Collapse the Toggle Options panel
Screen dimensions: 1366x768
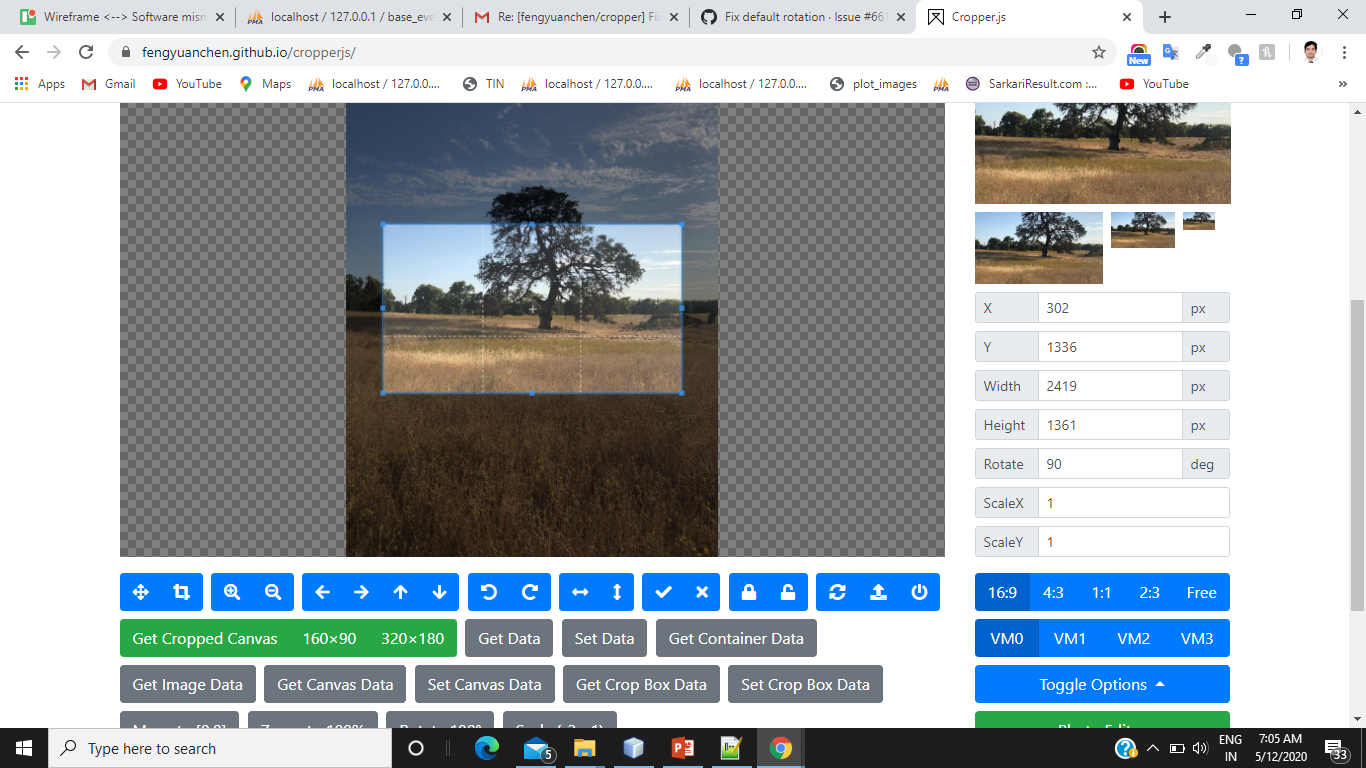[x=1102, y=684]
